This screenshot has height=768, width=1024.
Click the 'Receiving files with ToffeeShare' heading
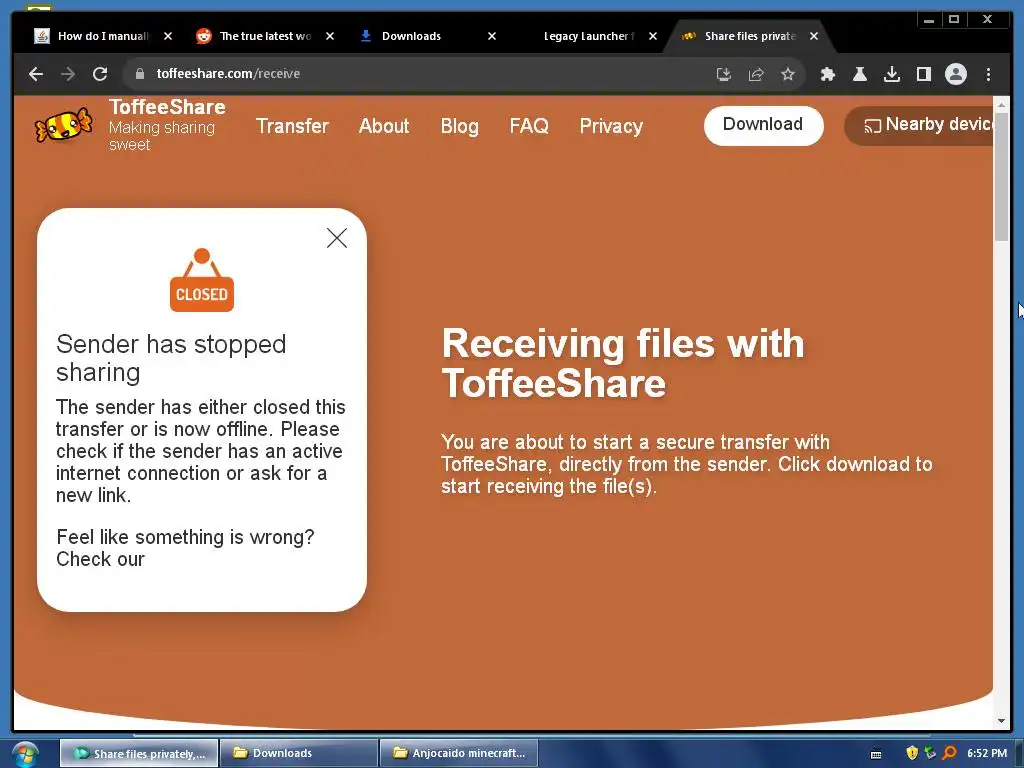pyautogui.click(x=623, y=363)
